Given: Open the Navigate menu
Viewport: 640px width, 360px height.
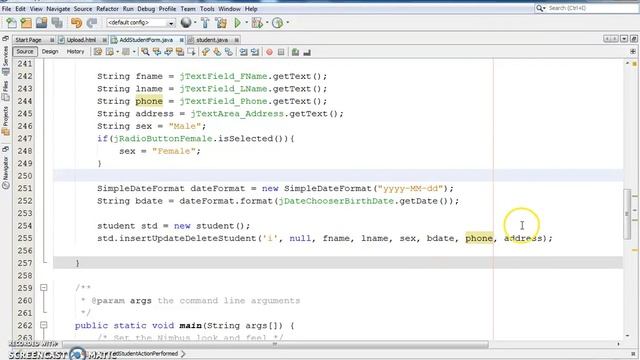Looking at the screenshot, I should point(58,9).
